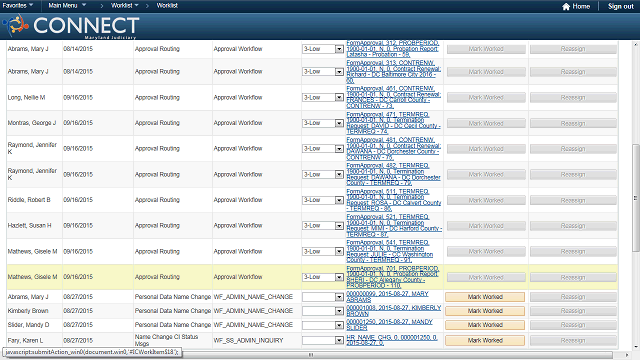The width and height of the screenshot is (640, 360).
Task: Open FormApproval 461 CONTRENW link
Action: [x=393, y=98]
